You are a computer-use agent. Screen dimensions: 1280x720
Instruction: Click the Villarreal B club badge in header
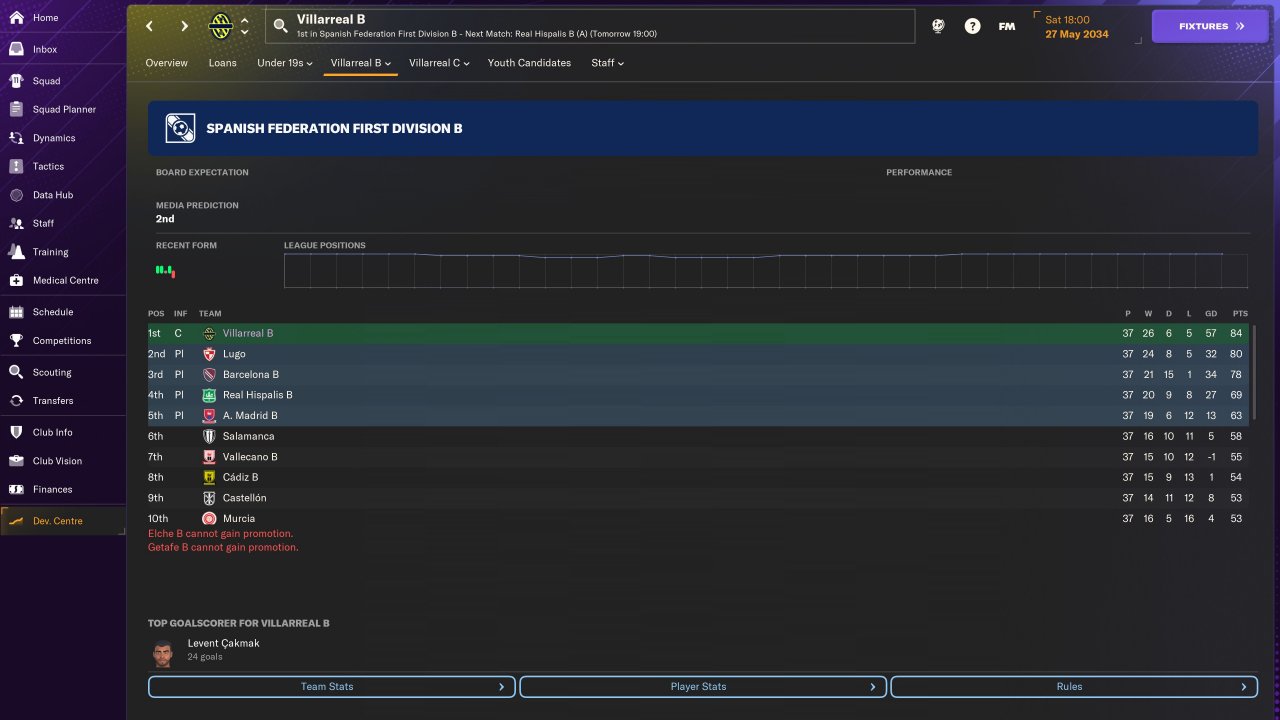tap(220, 26)
